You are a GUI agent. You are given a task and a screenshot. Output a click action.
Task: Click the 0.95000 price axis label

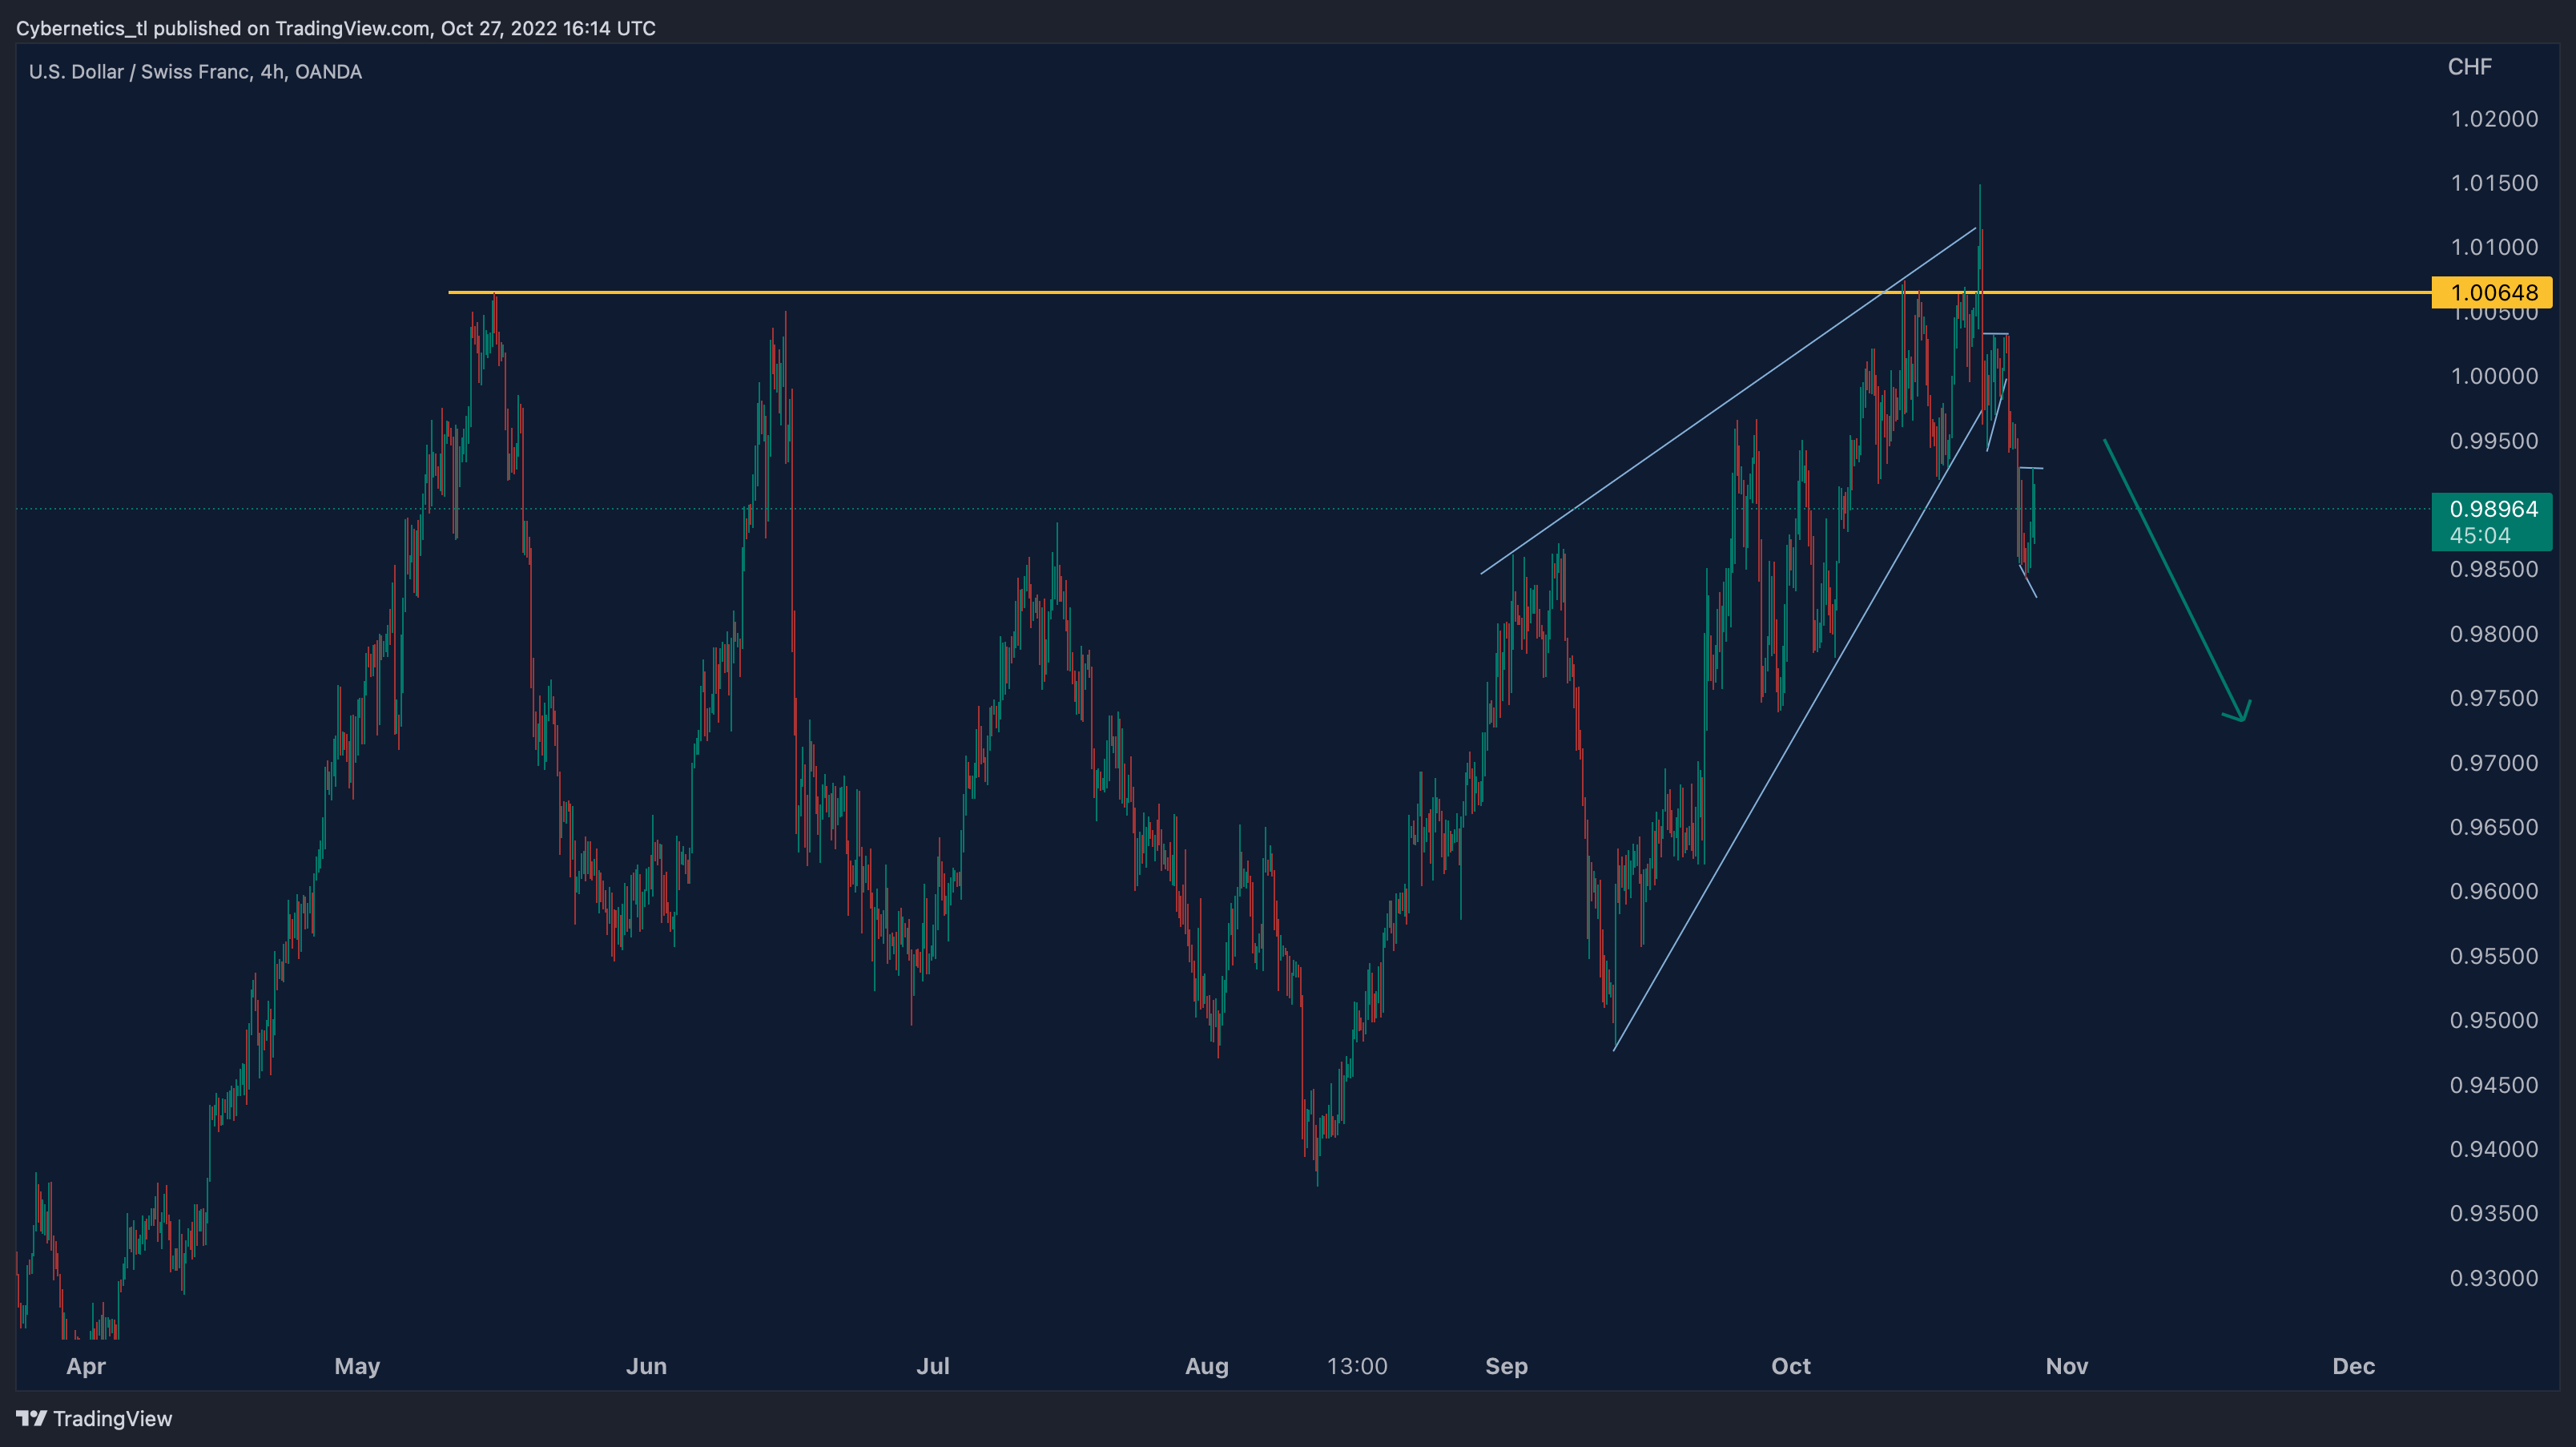2494,1020
